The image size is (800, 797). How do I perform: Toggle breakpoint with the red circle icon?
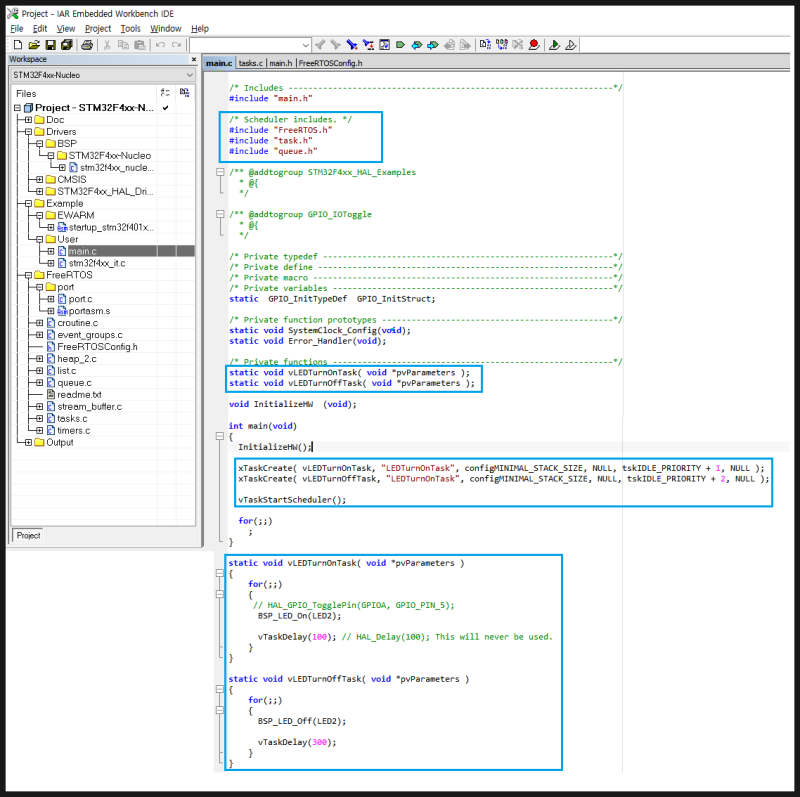tap(534, 45)
